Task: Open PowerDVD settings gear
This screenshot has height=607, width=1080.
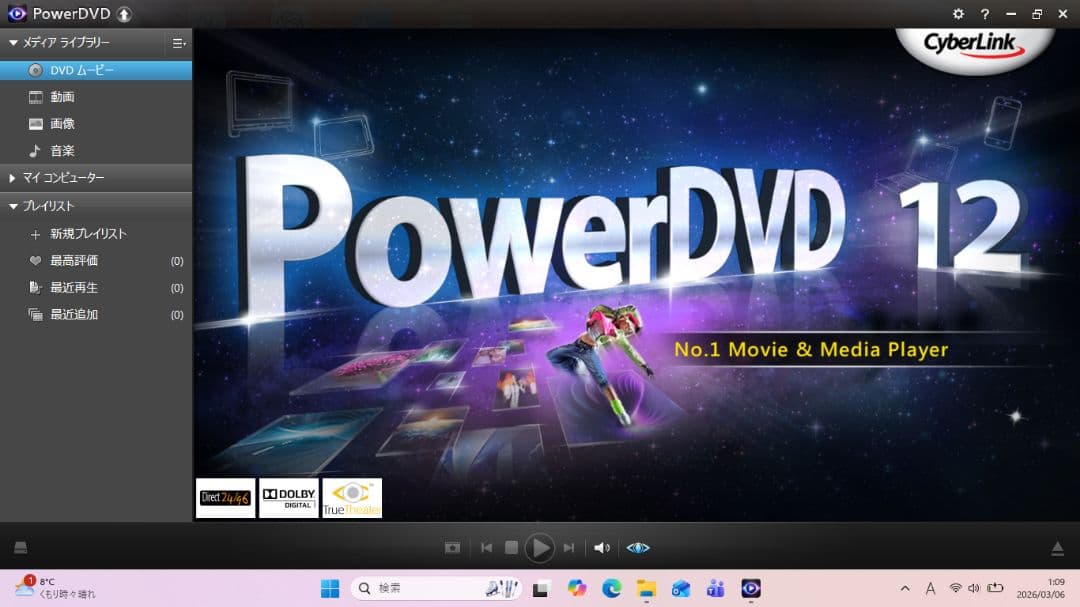Action: (x=958, y=14)
